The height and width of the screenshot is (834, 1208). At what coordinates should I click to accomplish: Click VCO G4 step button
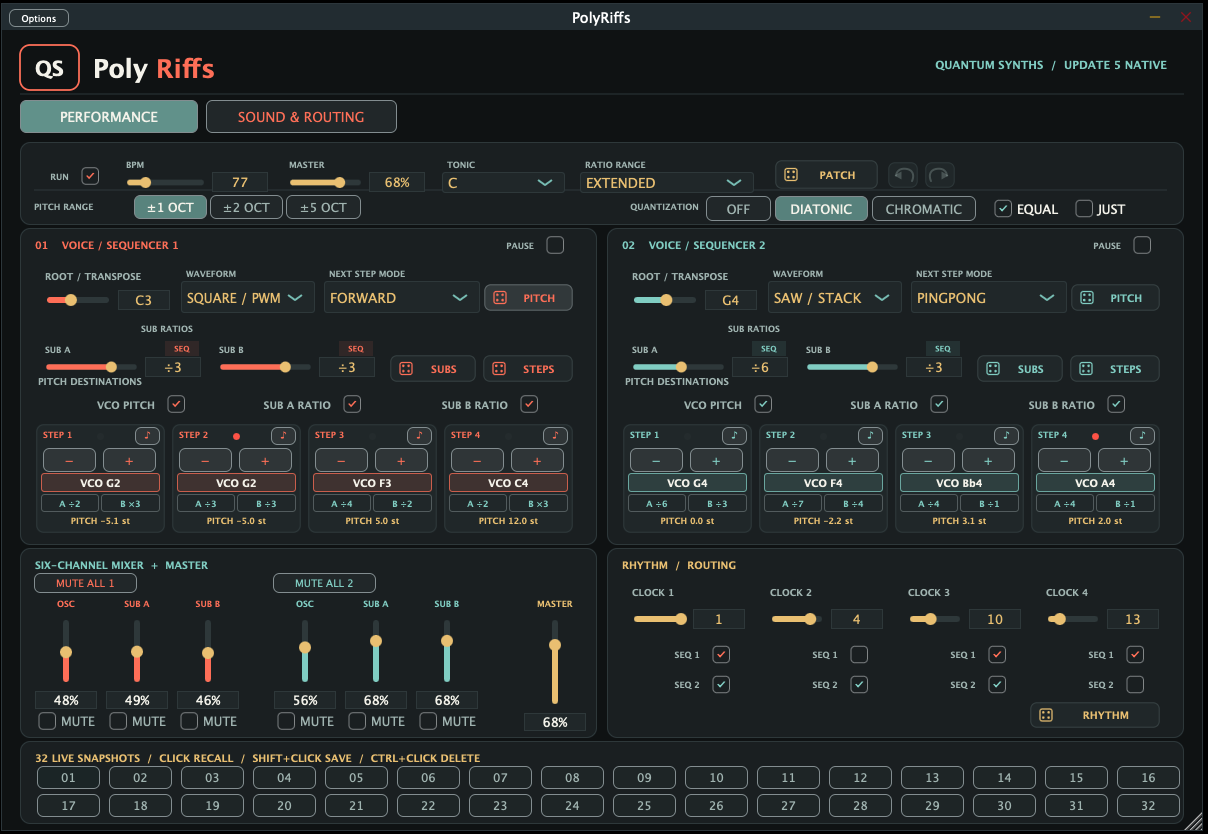click(x=687, y=483)
